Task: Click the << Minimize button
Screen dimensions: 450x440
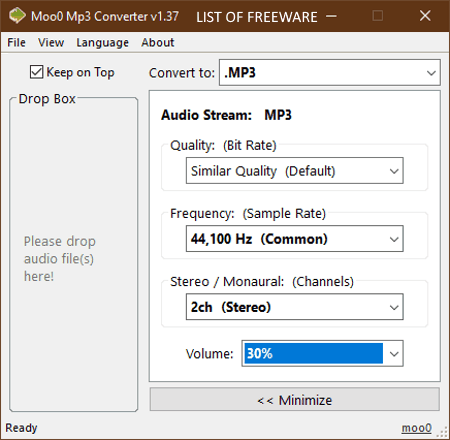Action: (295, 399)
